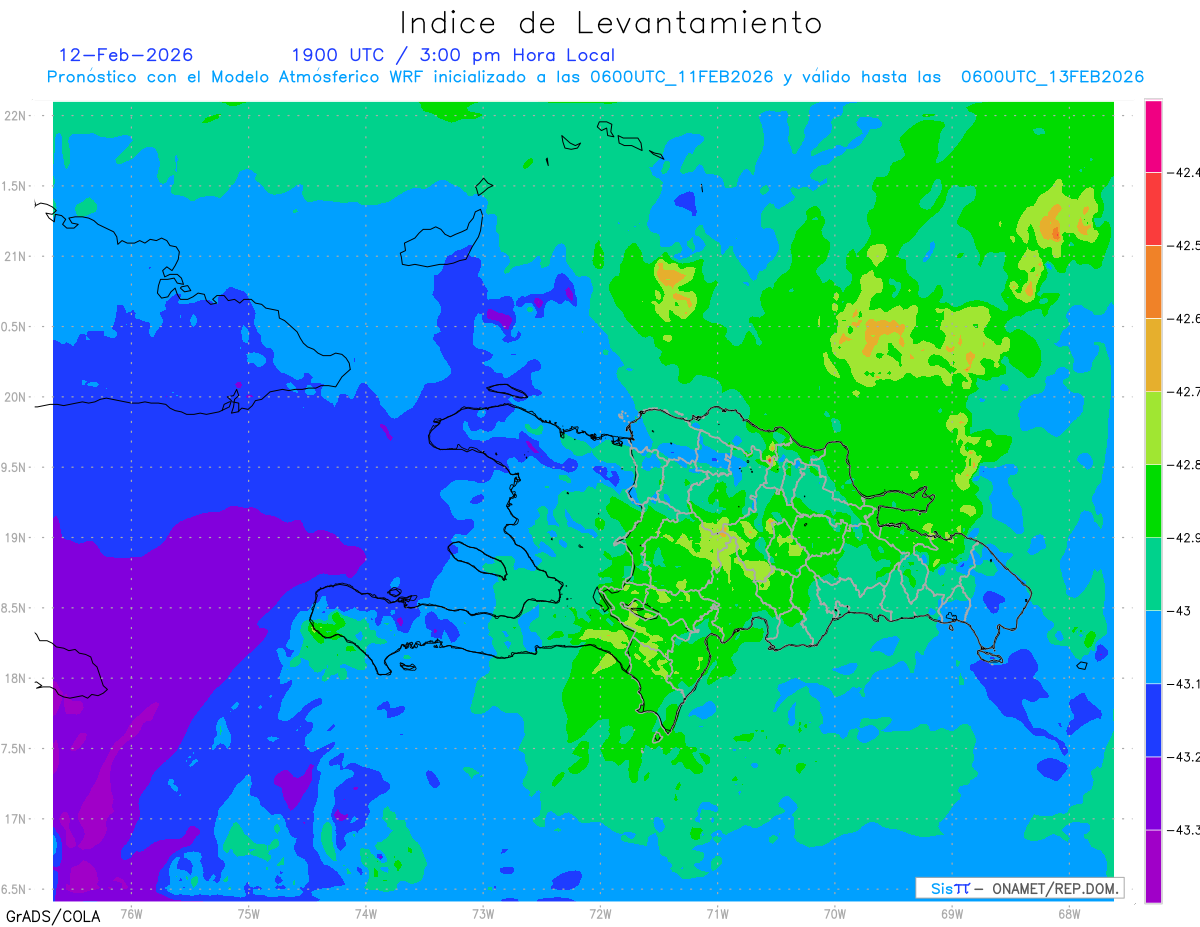1200x927 pixels.
Task: Click the '-42.7' colorbar value
Action: point(1184,392)
